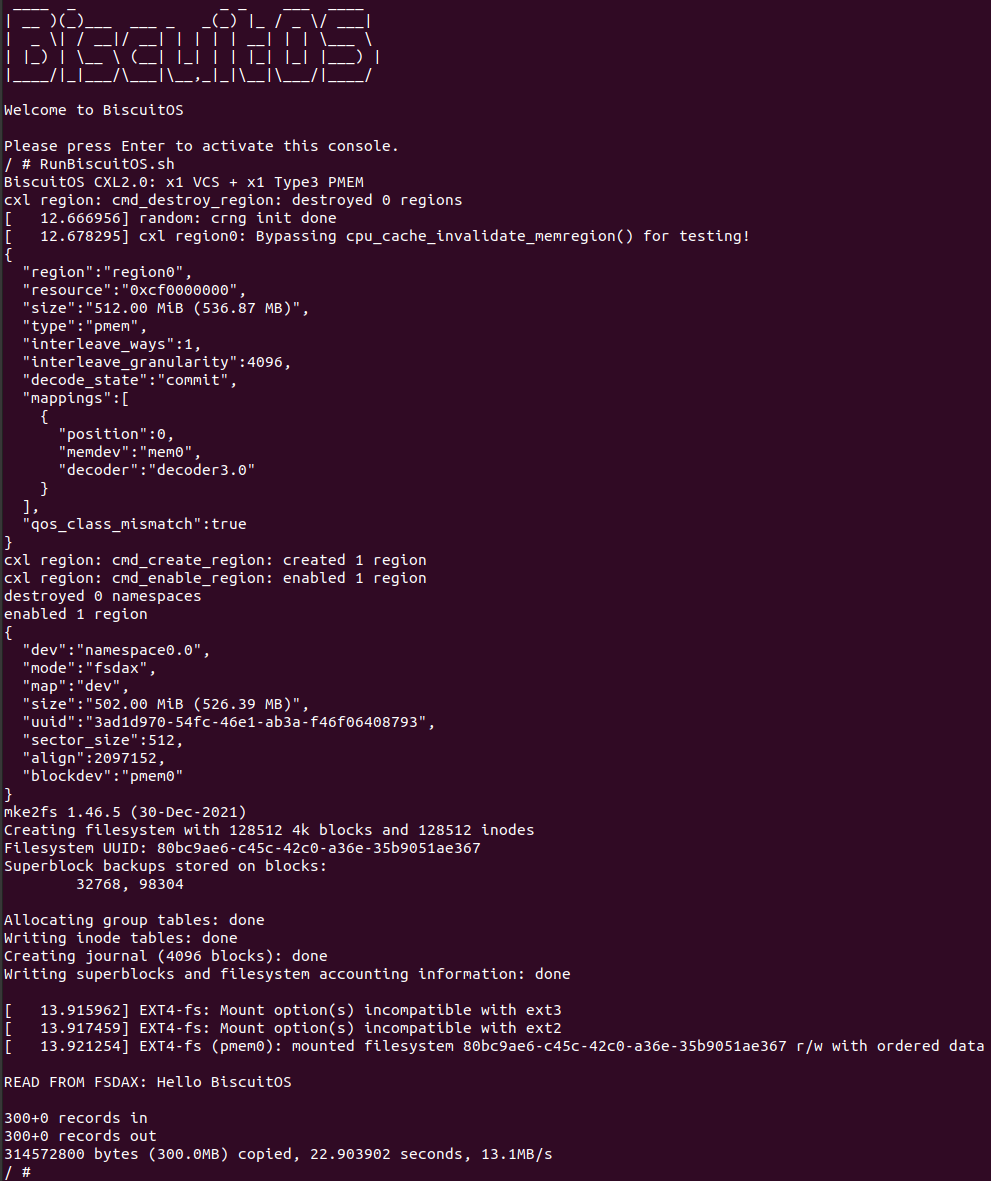The image size is (991, 1181).
Task: Click the memdev value mem0
Action: tap(165, 452)
